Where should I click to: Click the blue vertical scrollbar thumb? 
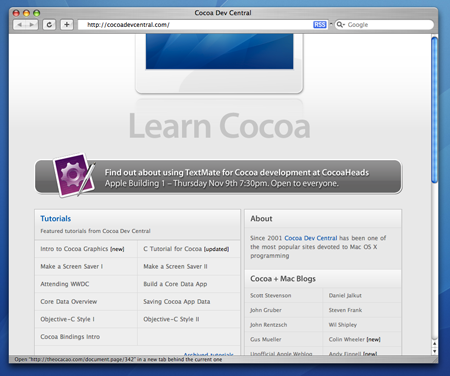(x=434, y=110)
